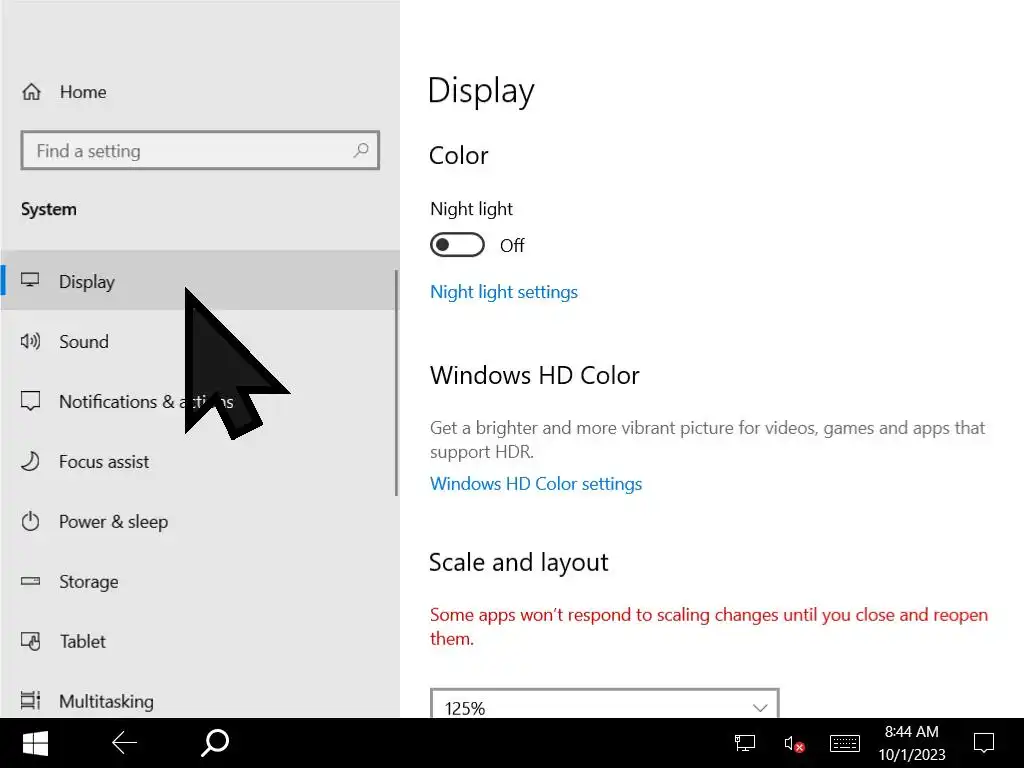
Task: Click the Tablet icon in sidebar
Action: point(30,641)
